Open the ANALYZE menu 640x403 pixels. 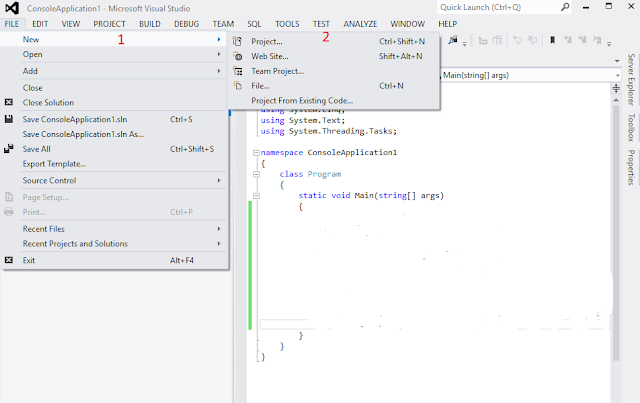(x=360, y=24)
